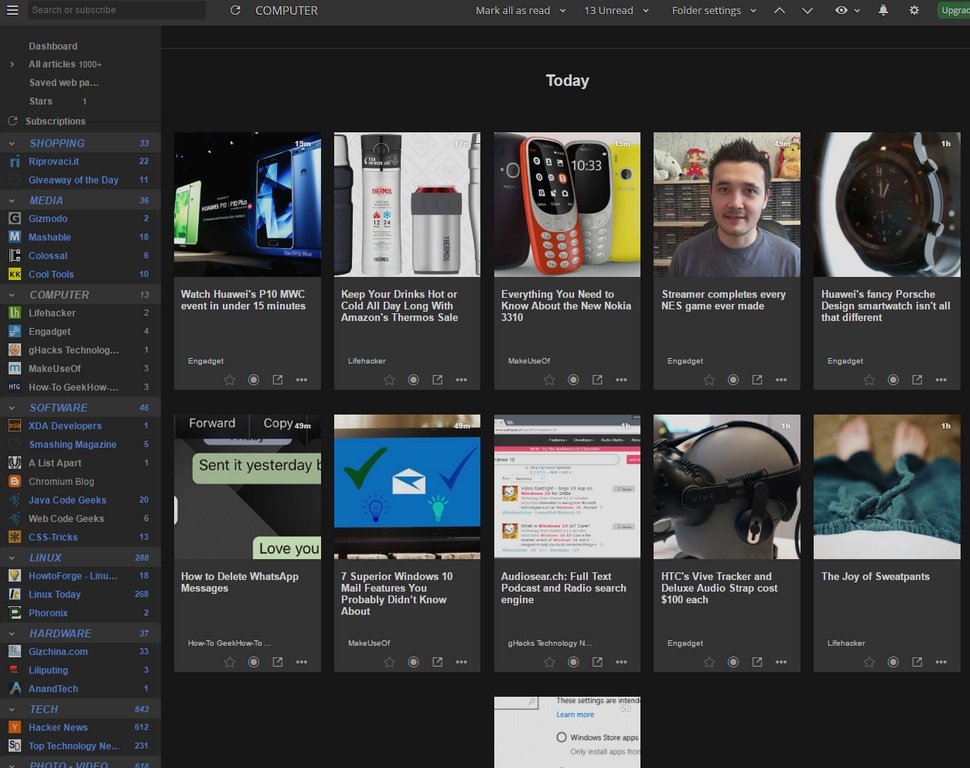Open more options for Huawei P10 MWC article

click(302, 380)
